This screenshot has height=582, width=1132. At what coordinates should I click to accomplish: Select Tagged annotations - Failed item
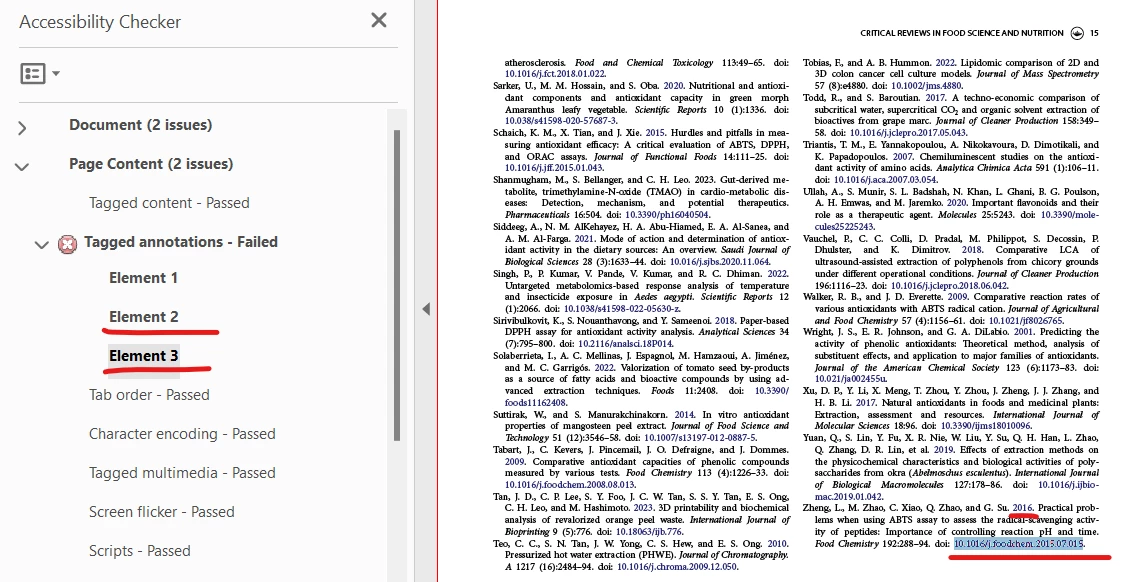[x=180, y=242]
